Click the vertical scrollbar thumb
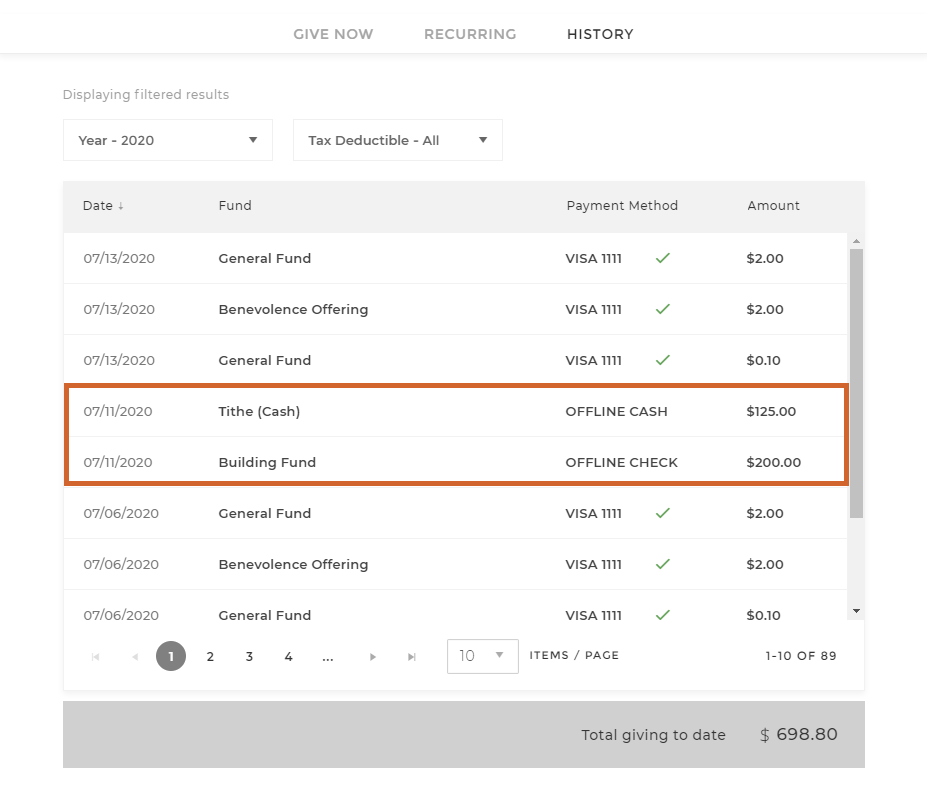 coord(856,380)
